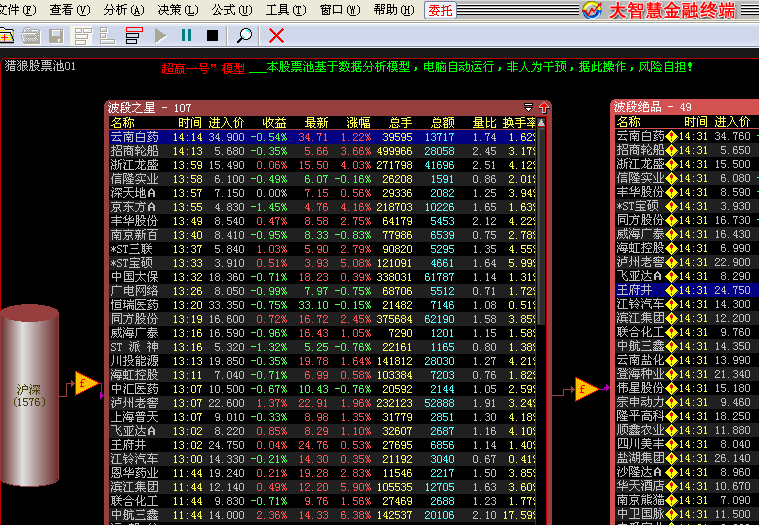Click the floppy disk save icon

56,36
